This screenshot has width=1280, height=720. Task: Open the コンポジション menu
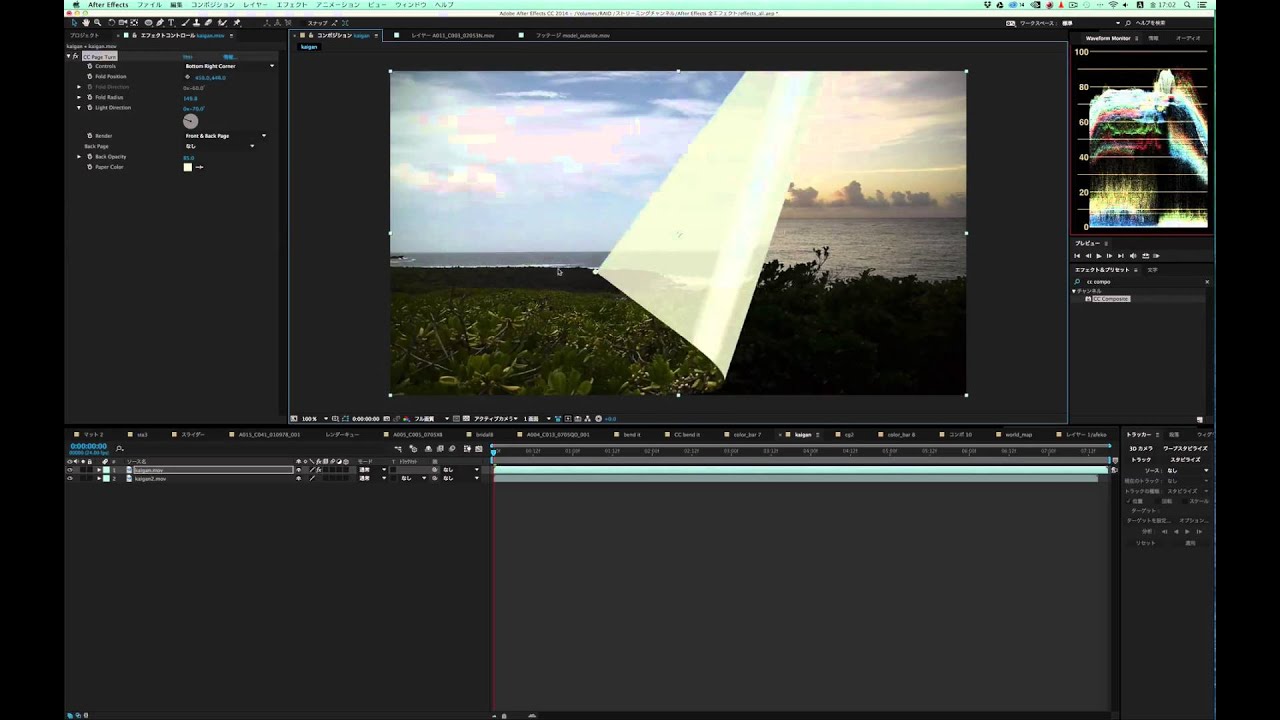tap(212, 5)
